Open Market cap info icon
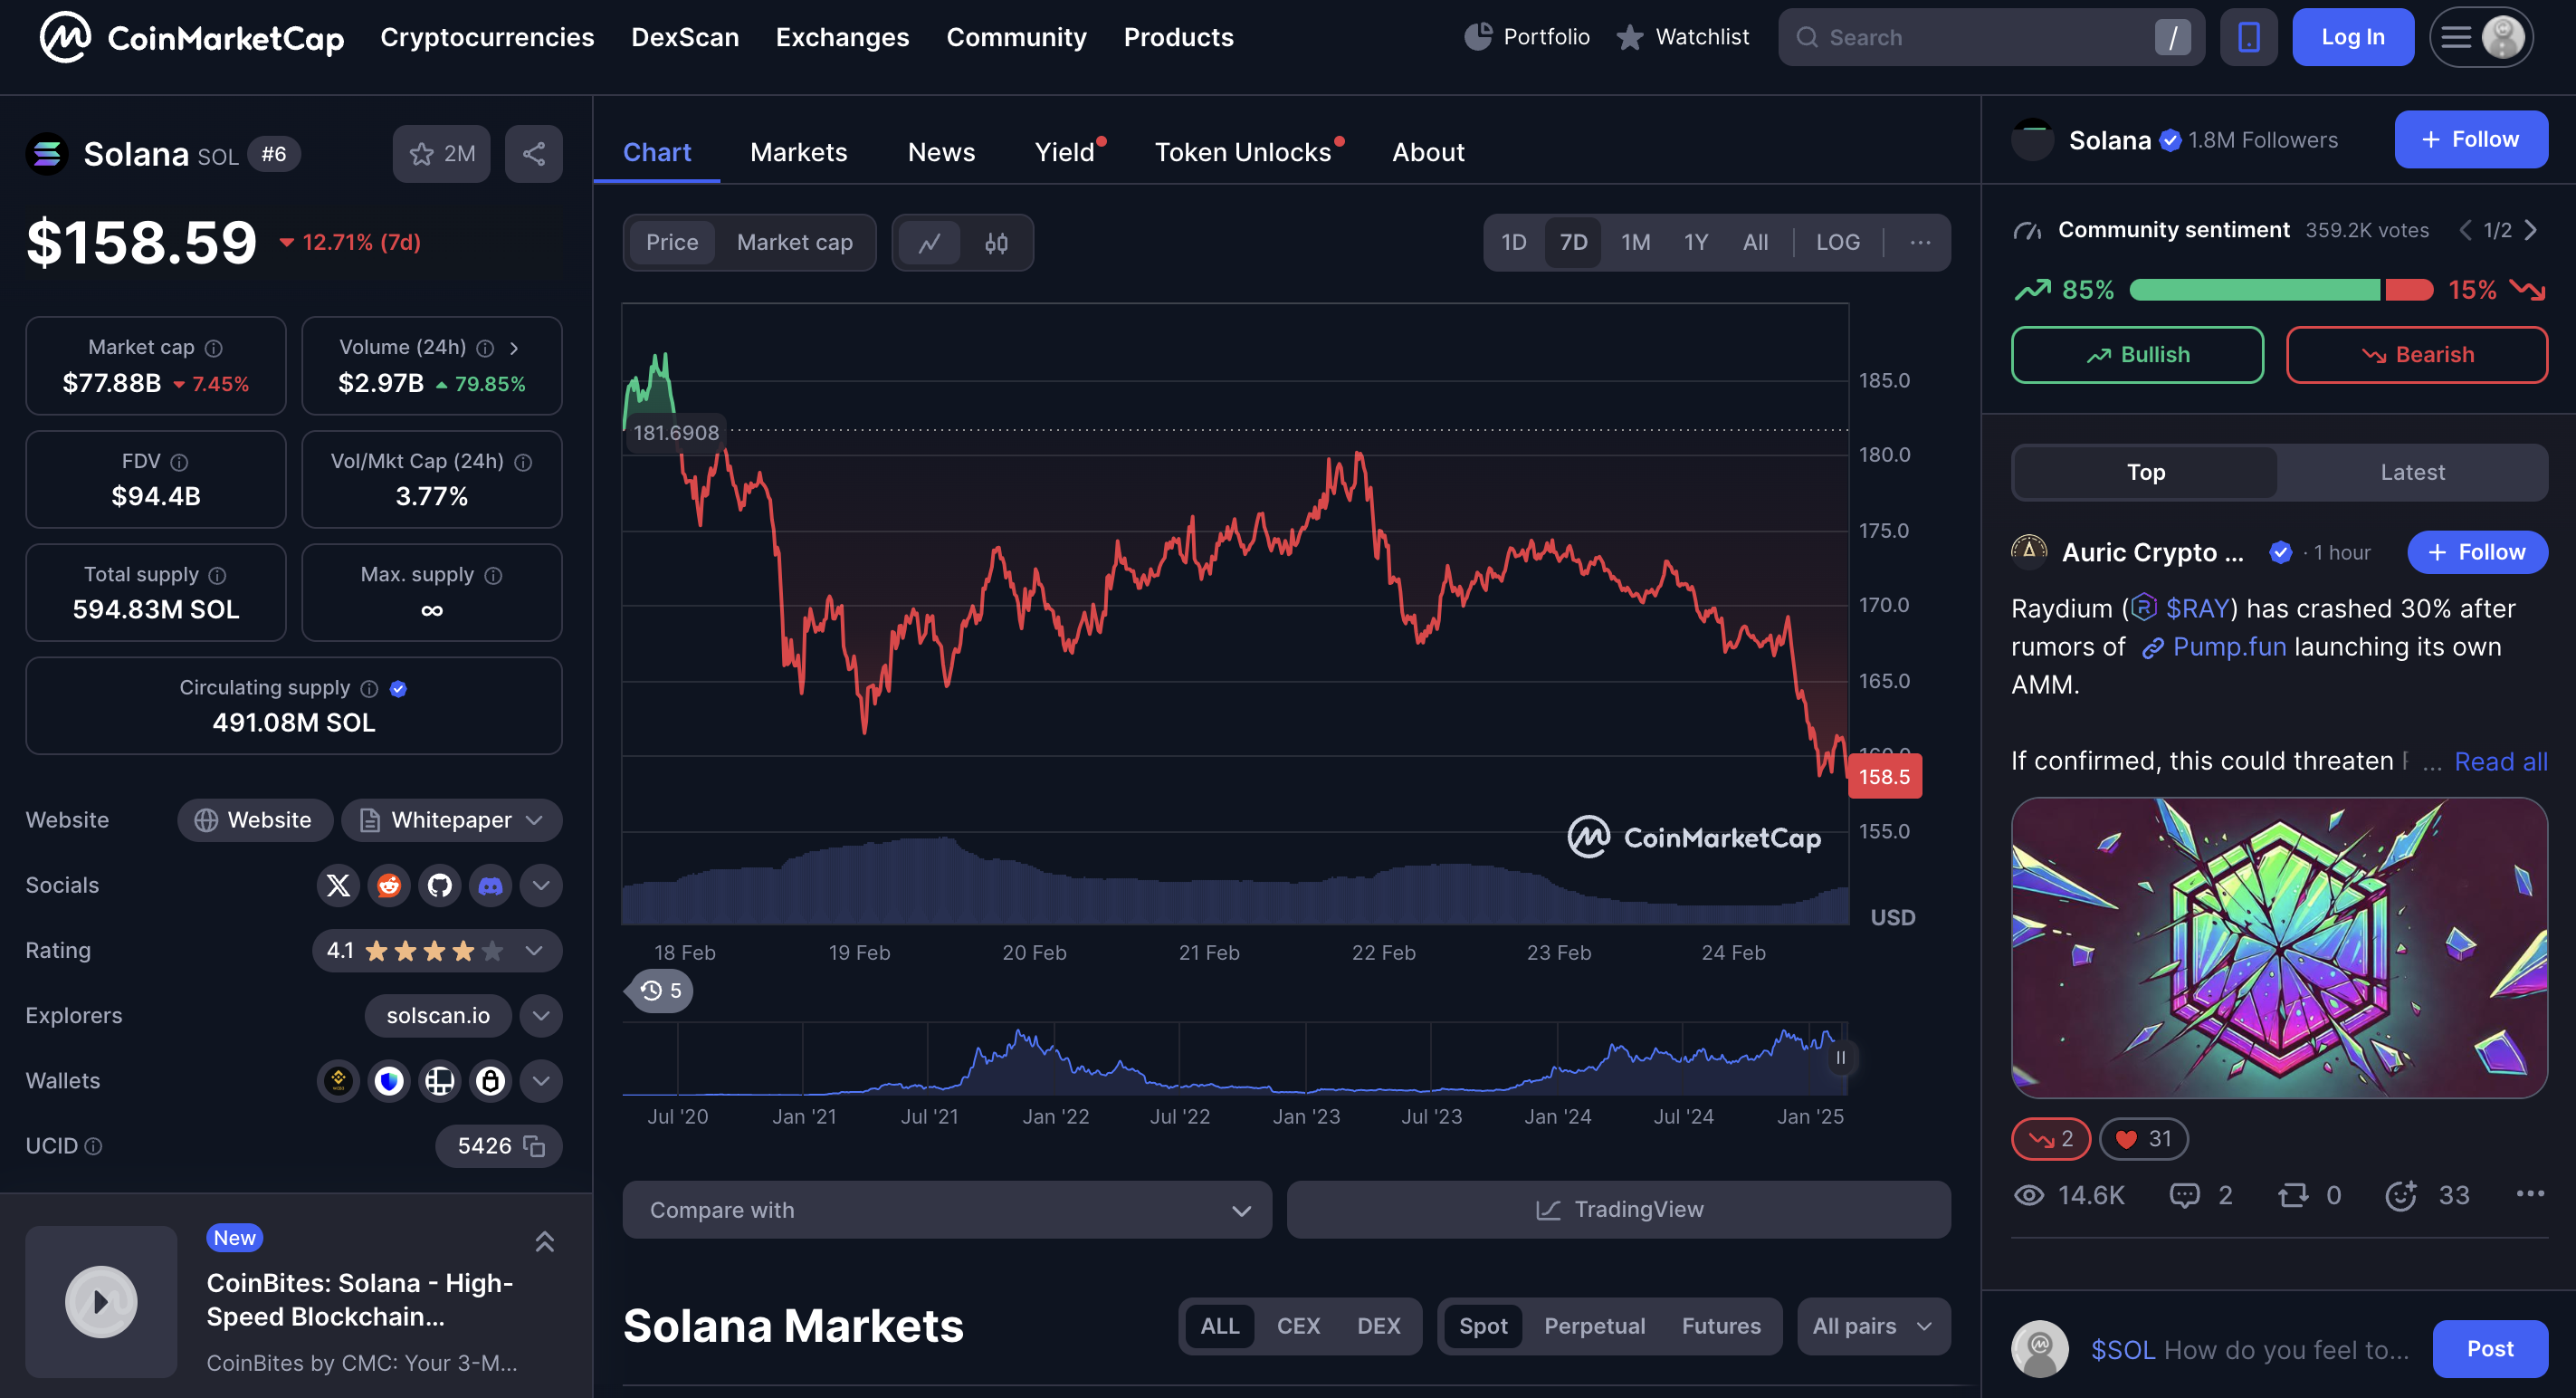This screenshot has width=2576, height=1398. [x=214, y=348]
